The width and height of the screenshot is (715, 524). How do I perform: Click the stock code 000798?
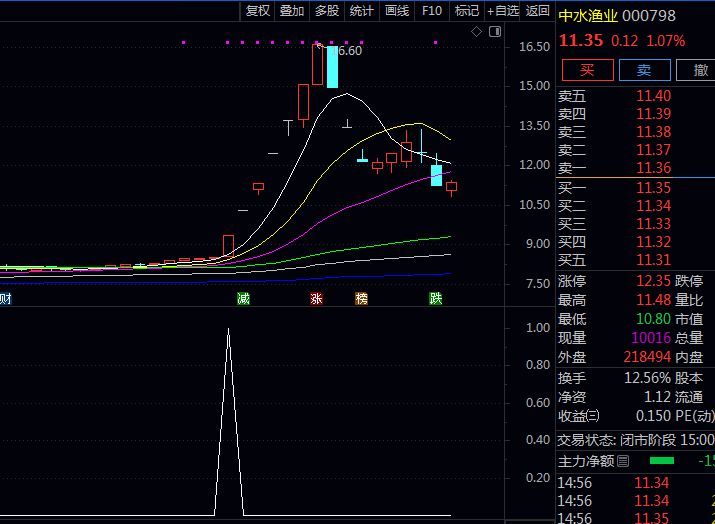click(649, 16)
